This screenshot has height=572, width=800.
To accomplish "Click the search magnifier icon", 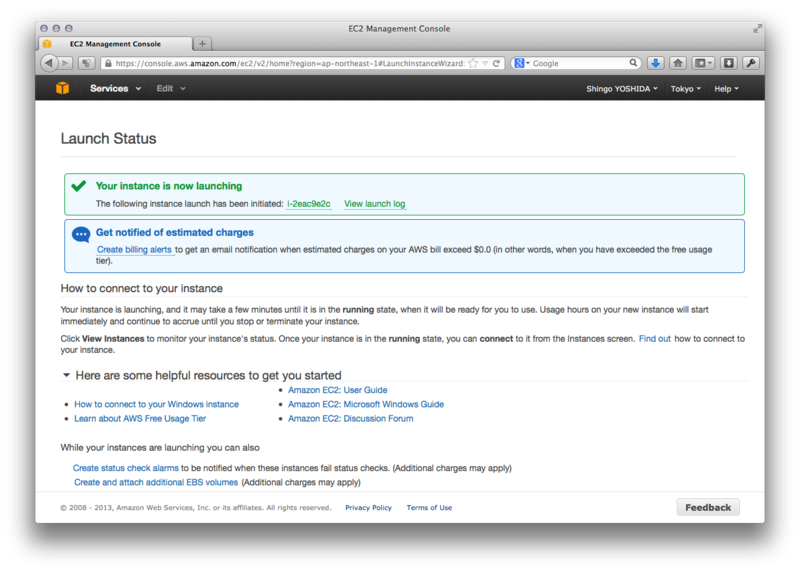I will pos(633,63).
